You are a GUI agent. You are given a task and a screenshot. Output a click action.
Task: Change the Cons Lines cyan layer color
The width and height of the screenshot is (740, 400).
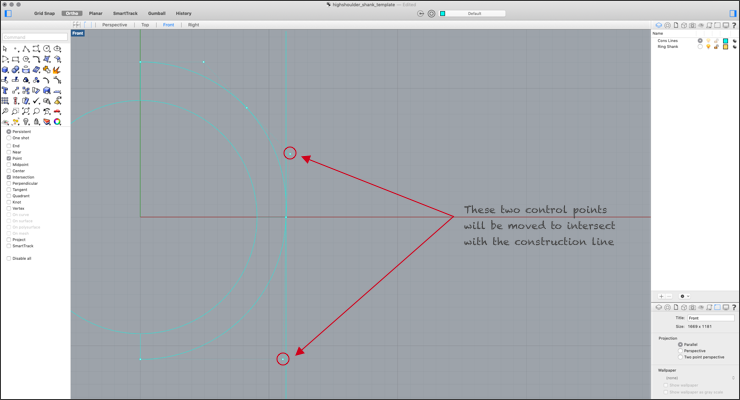(x=725, y=41)
